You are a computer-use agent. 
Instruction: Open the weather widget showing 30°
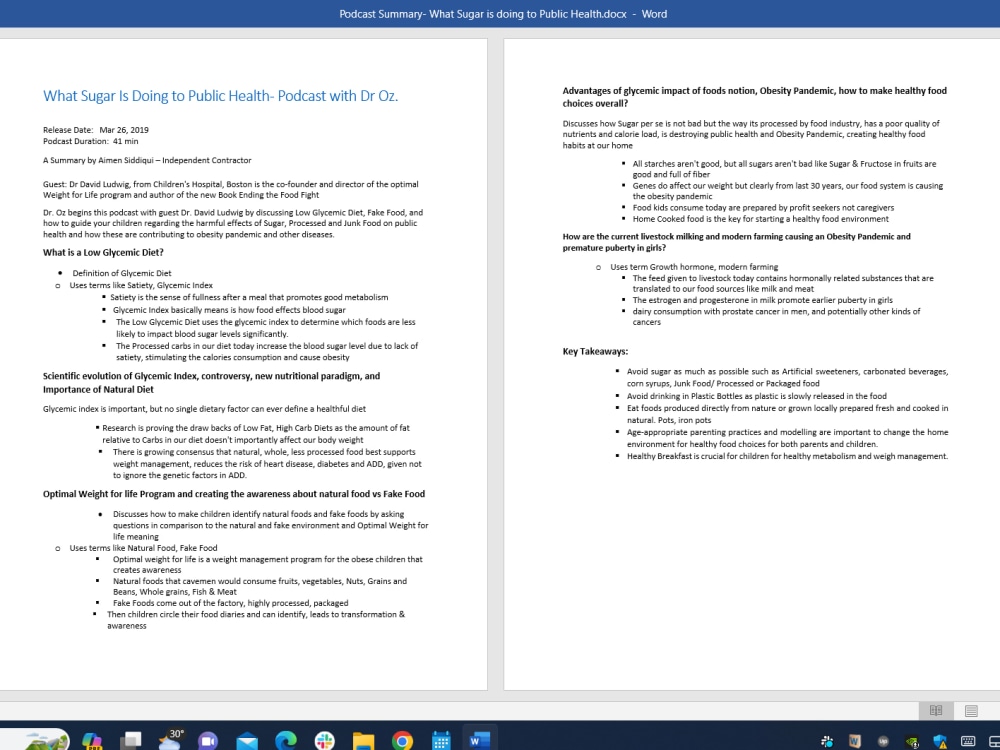(x=170, y=740)
